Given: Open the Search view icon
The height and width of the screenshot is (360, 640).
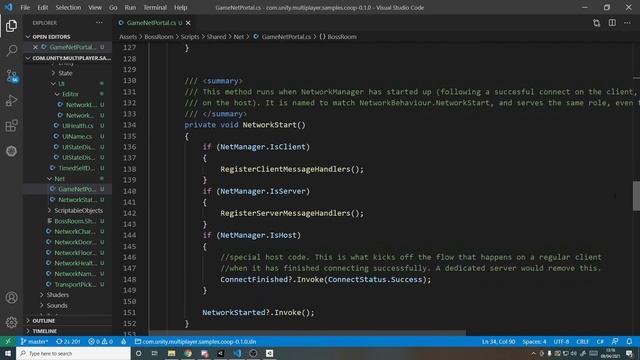Looking at the screenshot, I should pyautogui.click(x=11, y=51).
